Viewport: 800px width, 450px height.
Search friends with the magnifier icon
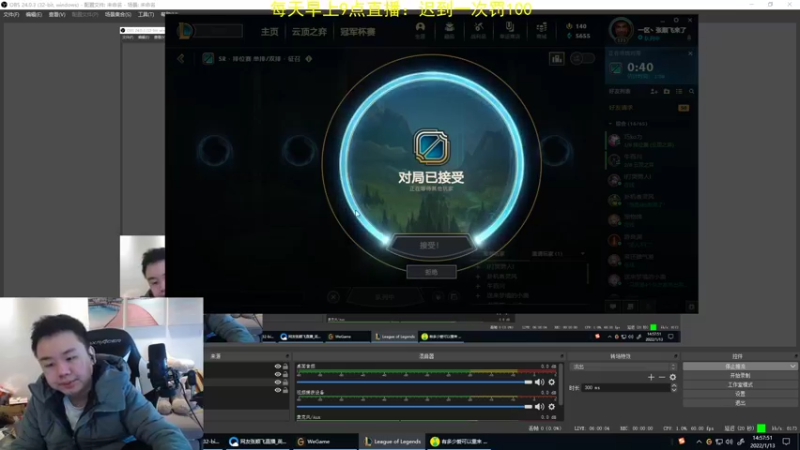click(x=691, y=91)
